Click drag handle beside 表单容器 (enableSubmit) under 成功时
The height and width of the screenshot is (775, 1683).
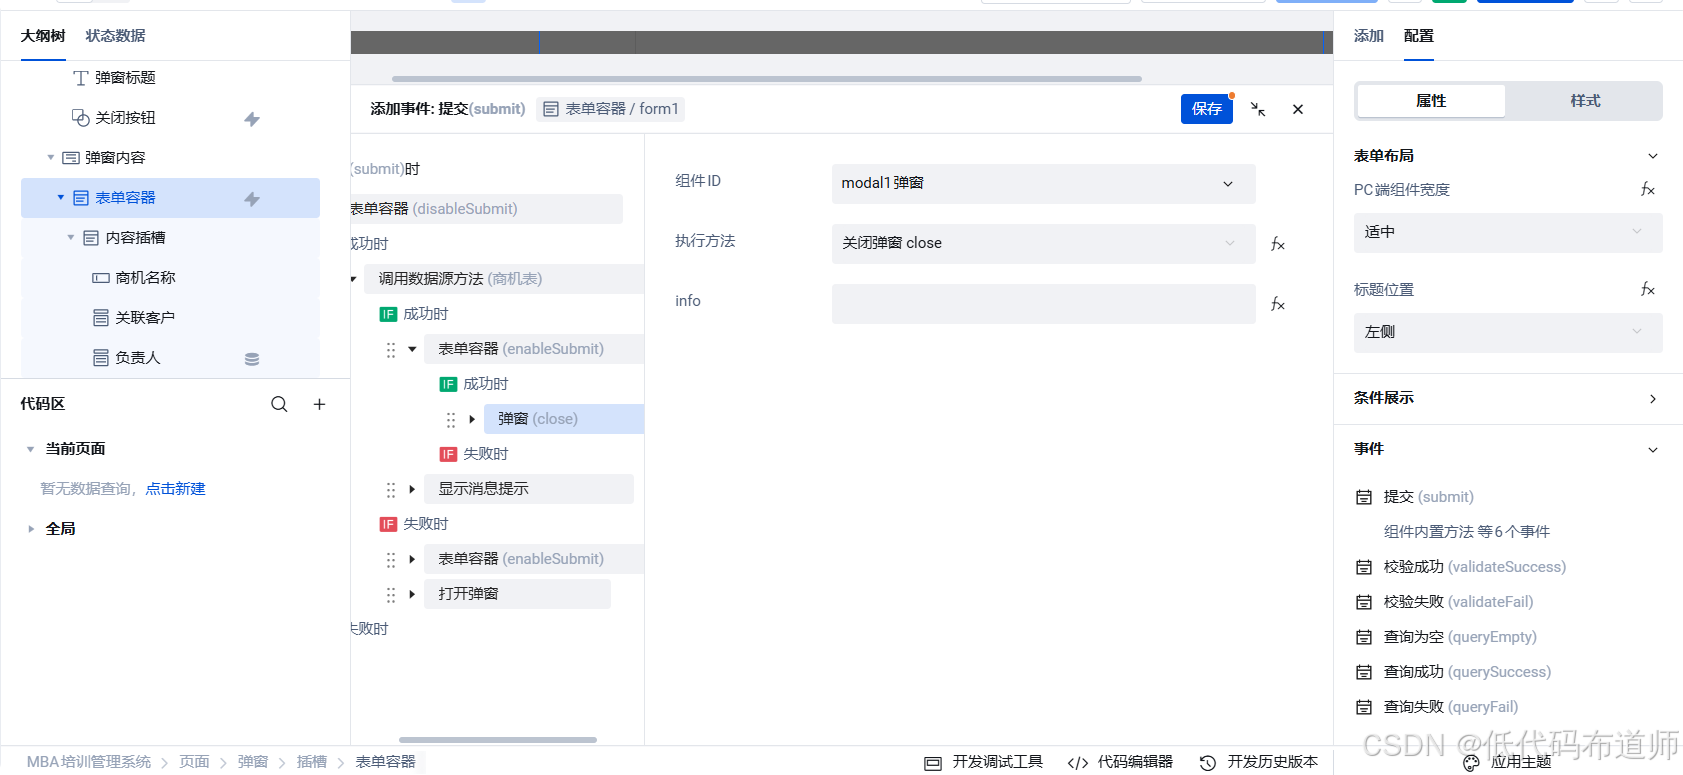coord(391,350)
